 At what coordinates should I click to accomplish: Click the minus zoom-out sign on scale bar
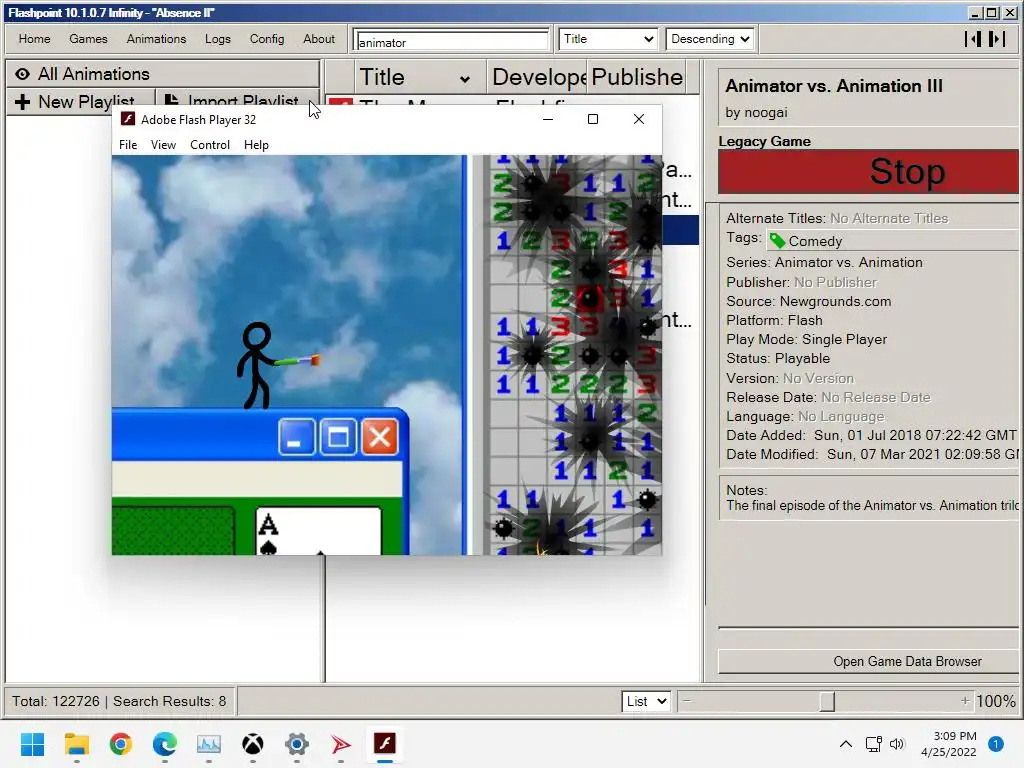pyautogui.click(x=687, y=701)
